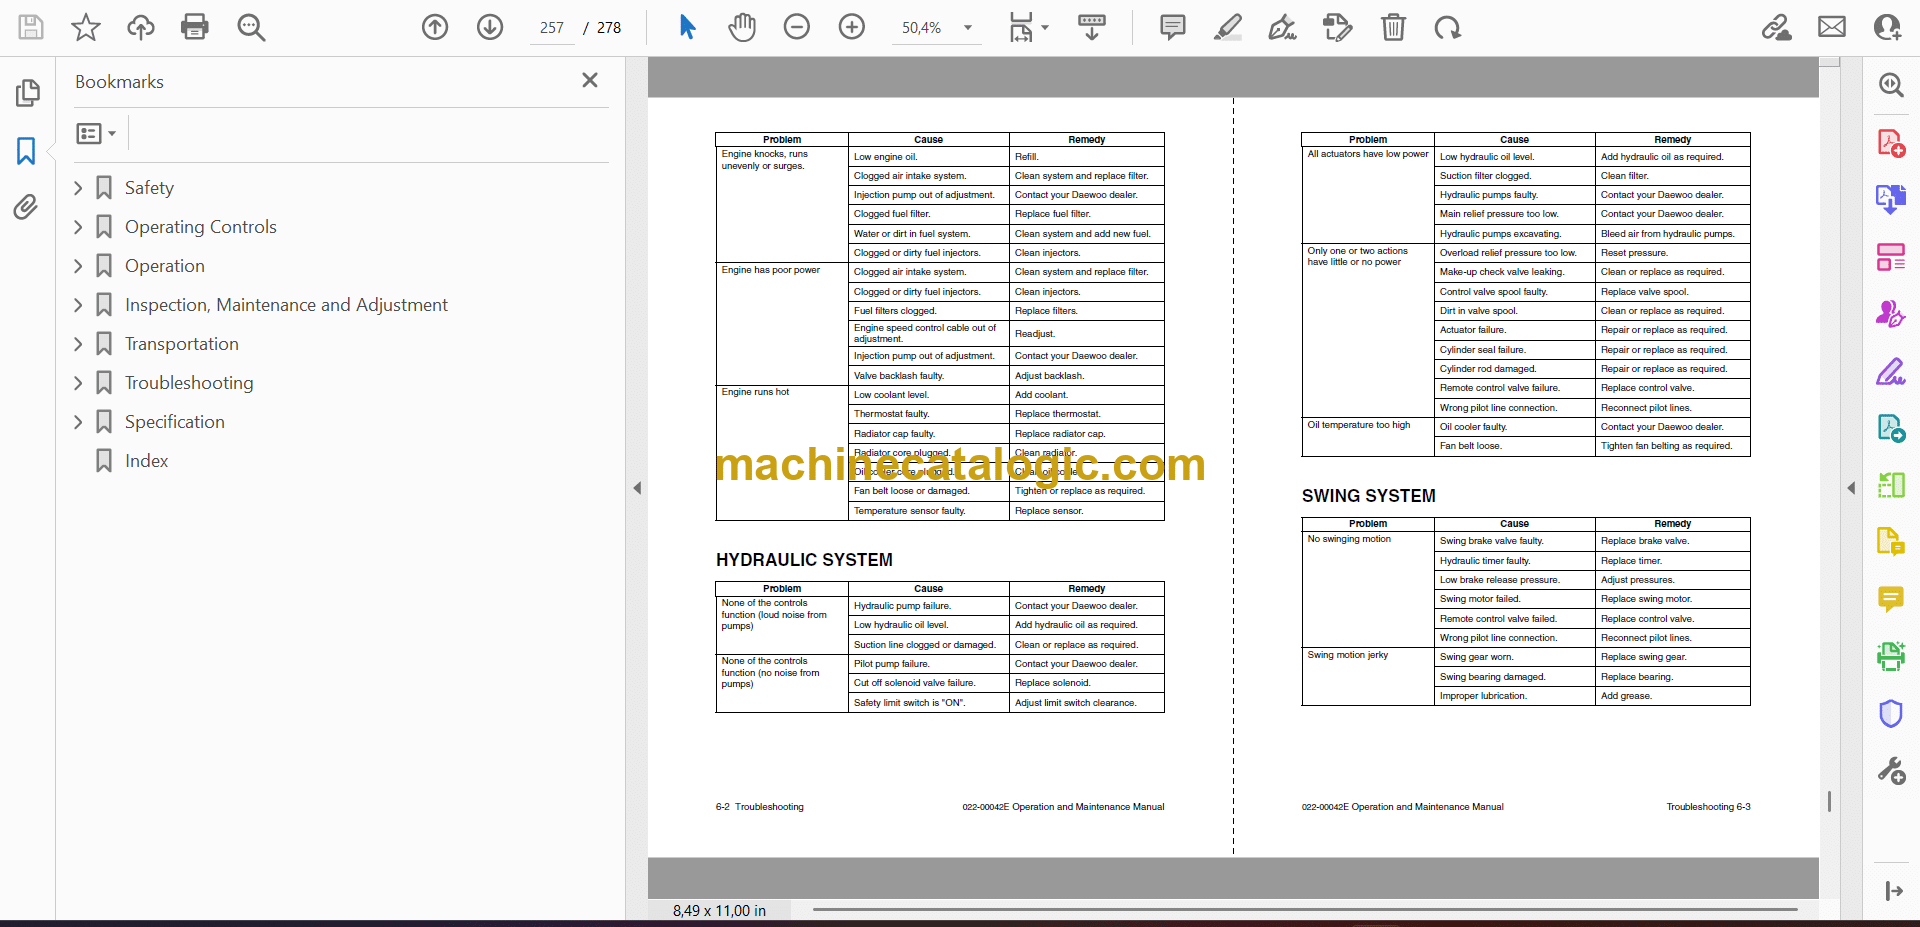This screenshot has width=1920, height=927.
Task: Expand the Troubleshooting bookmark
Action: pyautogui.click(x=78, y=383)
